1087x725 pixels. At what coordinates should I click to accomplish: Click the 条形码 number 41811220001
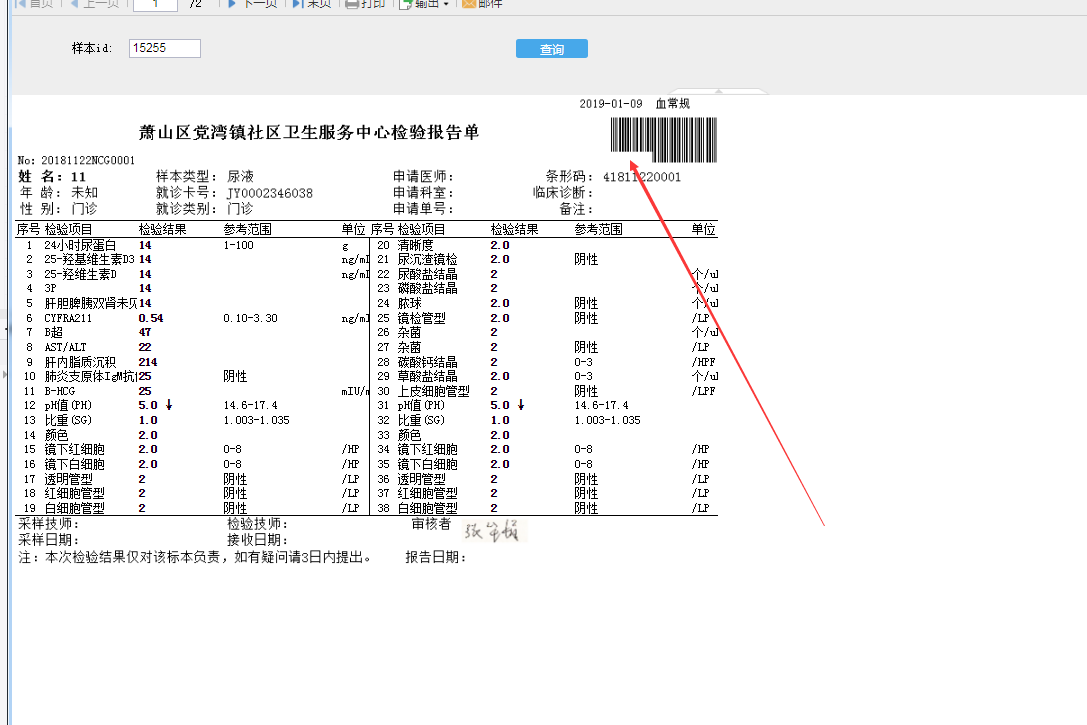click(642, 177)
